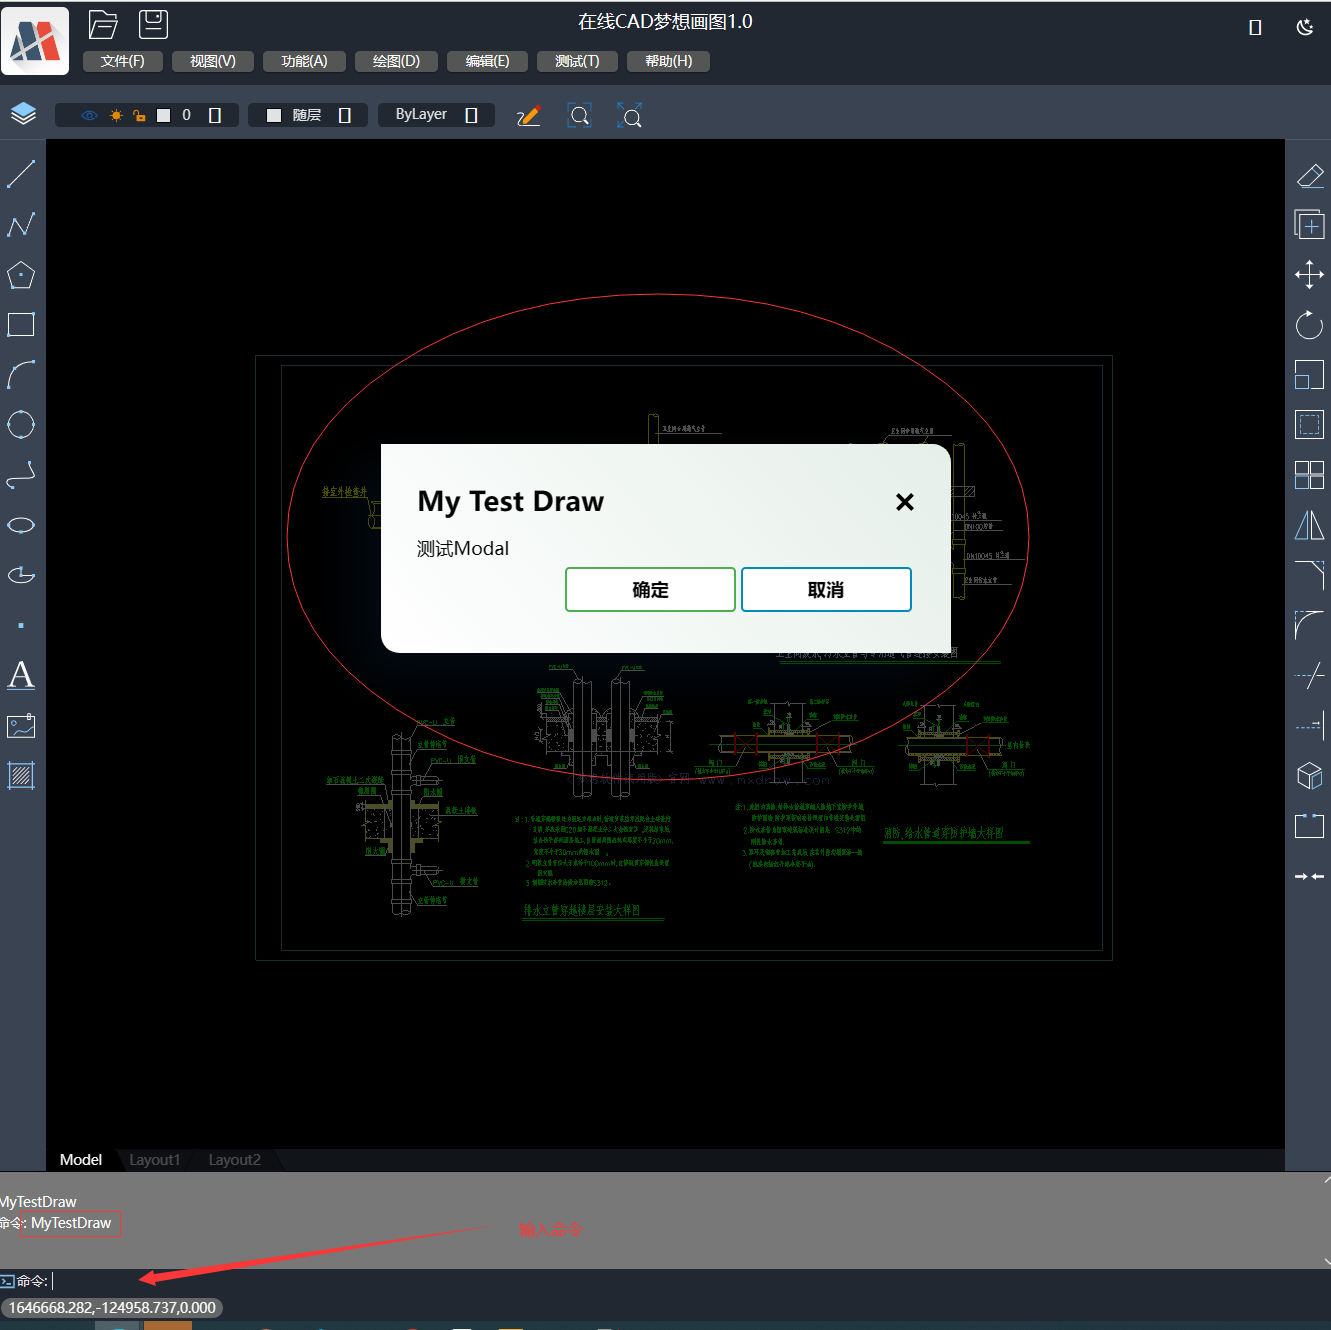The height and width of the screenshot is (1330, 1331).
Task: Expand the ByLayer linetype dropdown
Action: pos(471,115)
